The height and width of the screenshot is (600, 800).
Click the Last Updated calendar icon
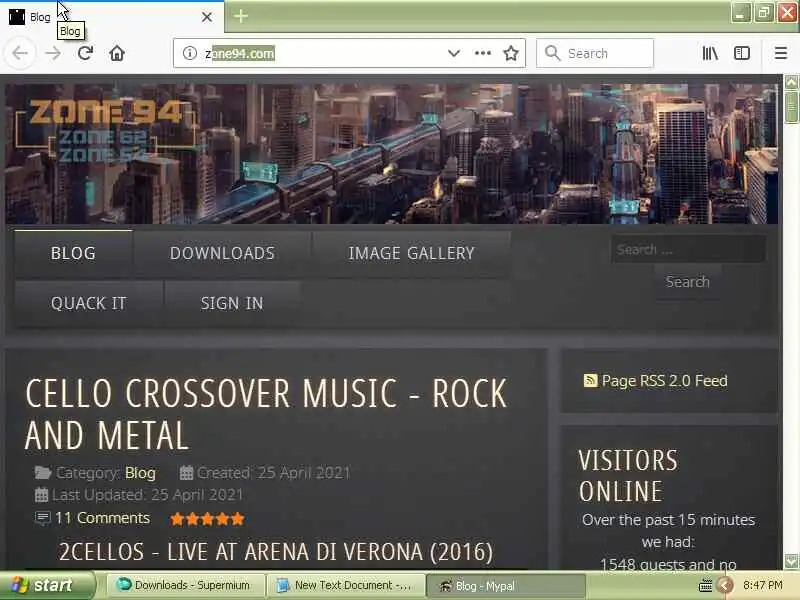41,495
